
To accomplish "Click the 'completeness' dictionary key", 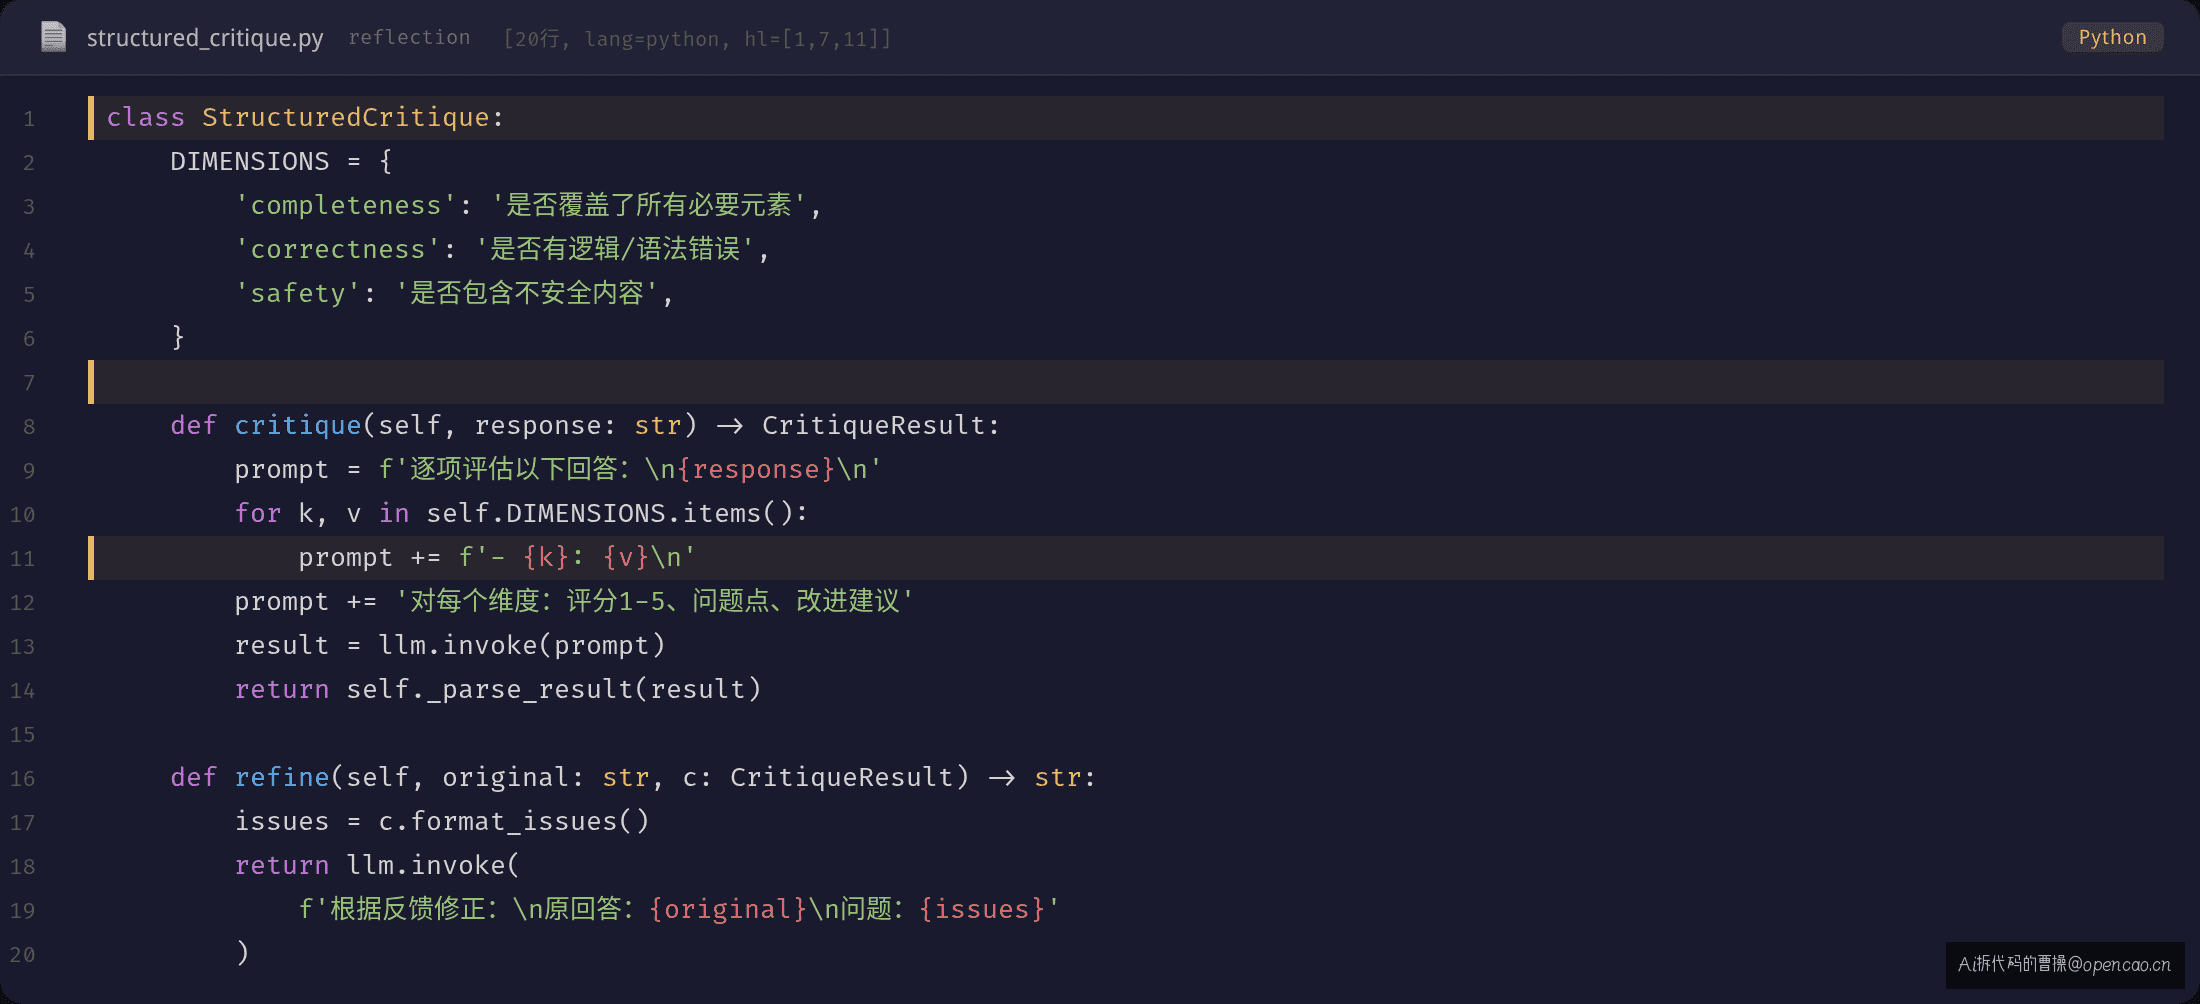I will coord(345,205).
